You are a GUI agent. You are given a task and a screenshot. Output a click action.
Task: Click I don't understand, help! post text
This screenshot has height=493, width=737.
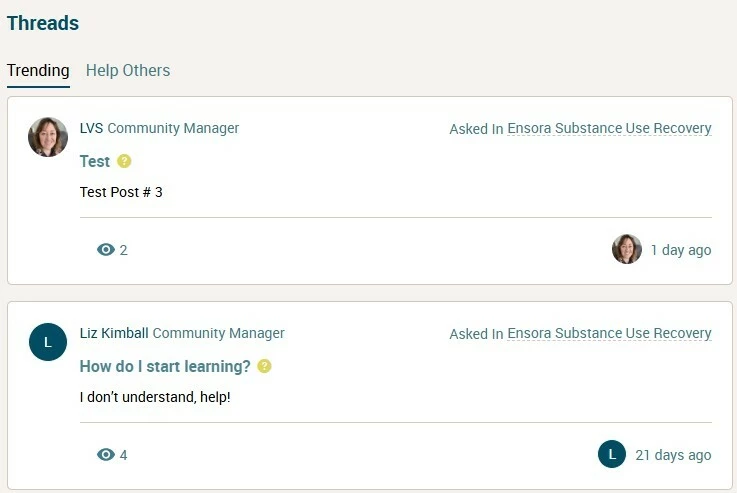pos(155,397)
